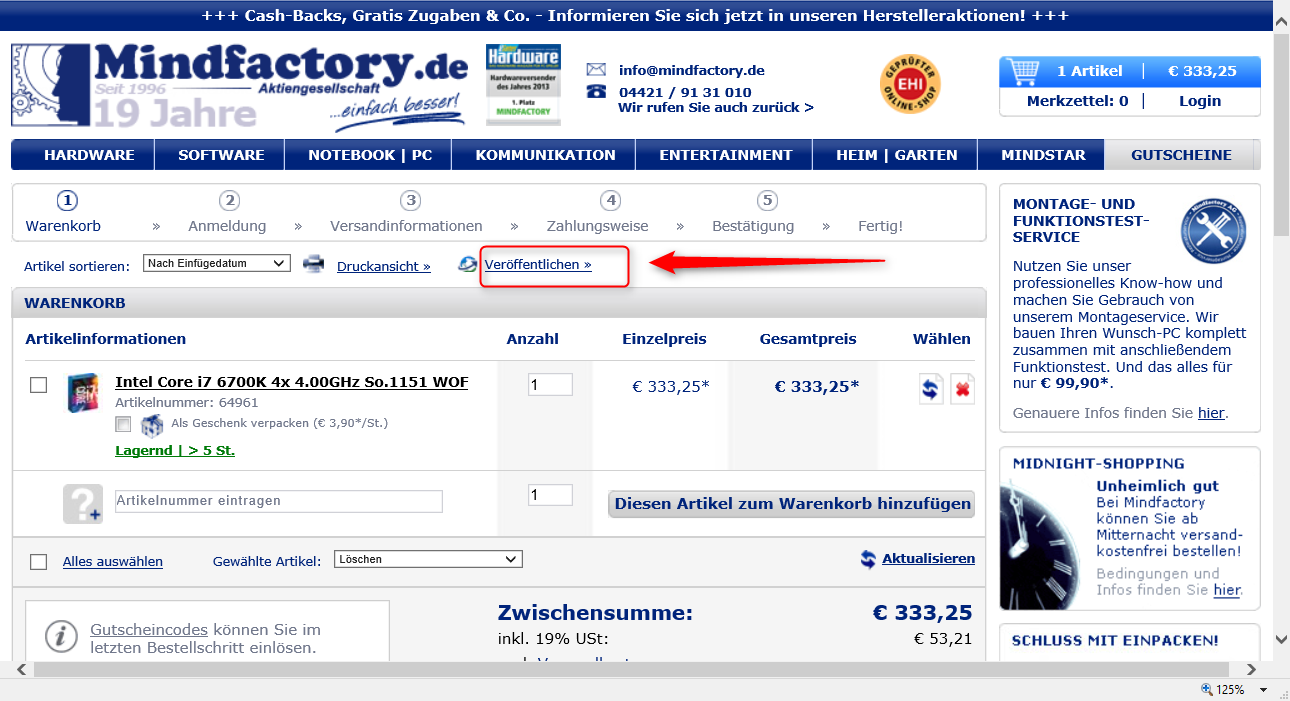This screenshot has height=701, width=1290.
Task: Click the info icon by Gutscheincodes
Action: click(x=62, y=636)
